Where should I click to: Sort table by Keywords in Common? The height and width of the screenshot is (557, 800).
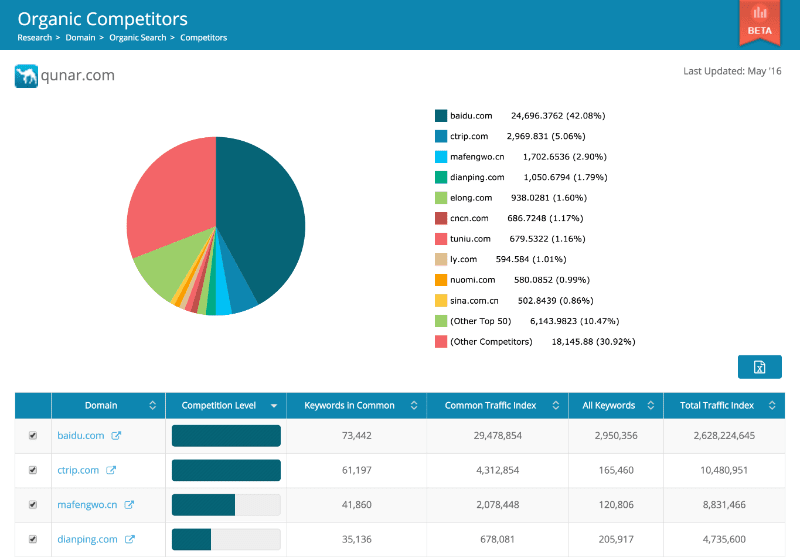[x=348, y=406]
